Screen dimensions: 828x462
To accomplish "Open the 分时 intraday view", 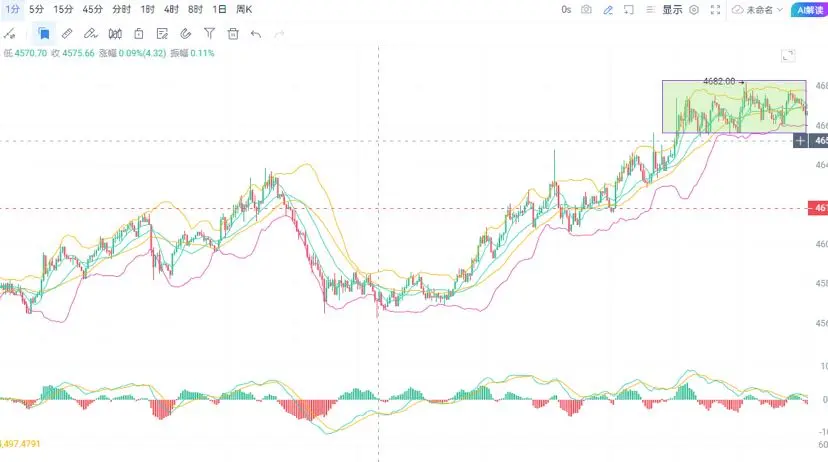I will [121, 10].
